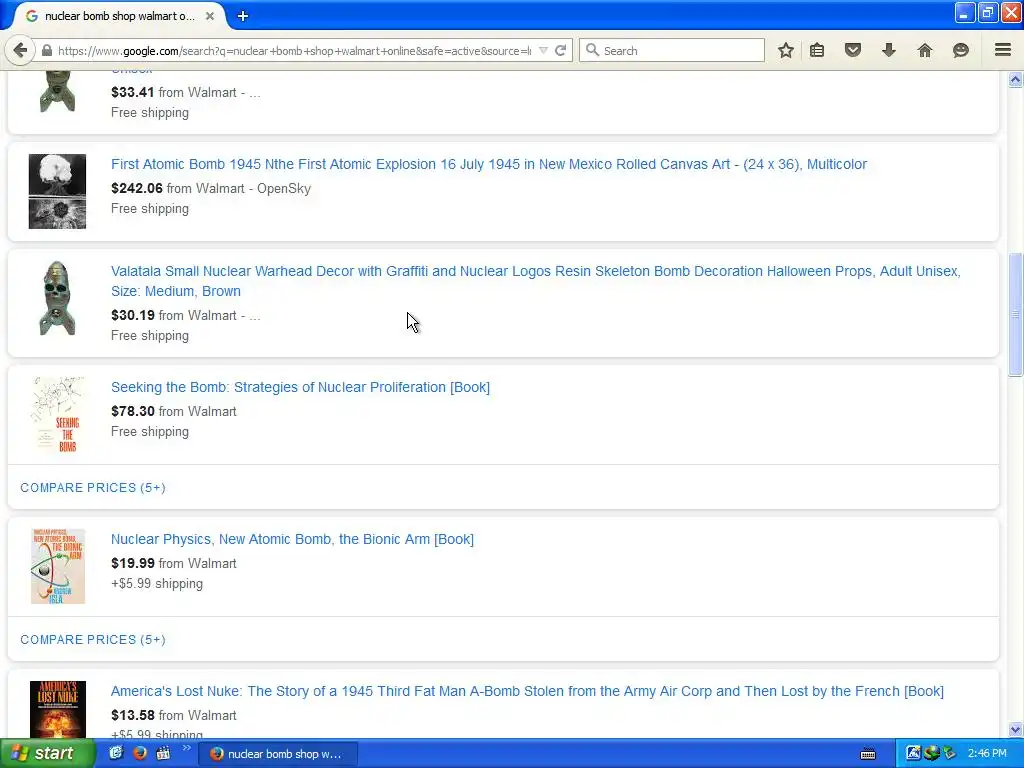Click the third quick launch icon
The image size is (1024, 768).
click(163, 753)
